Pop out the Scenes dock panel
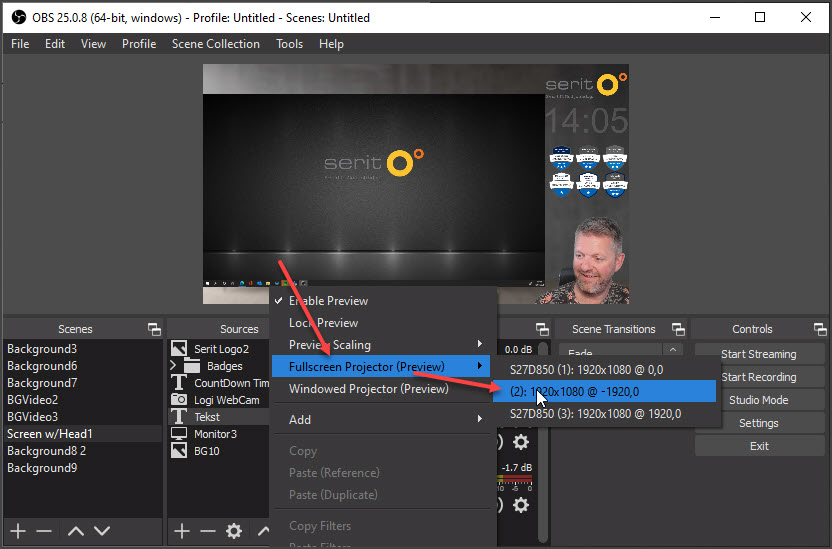 (154, 329)
